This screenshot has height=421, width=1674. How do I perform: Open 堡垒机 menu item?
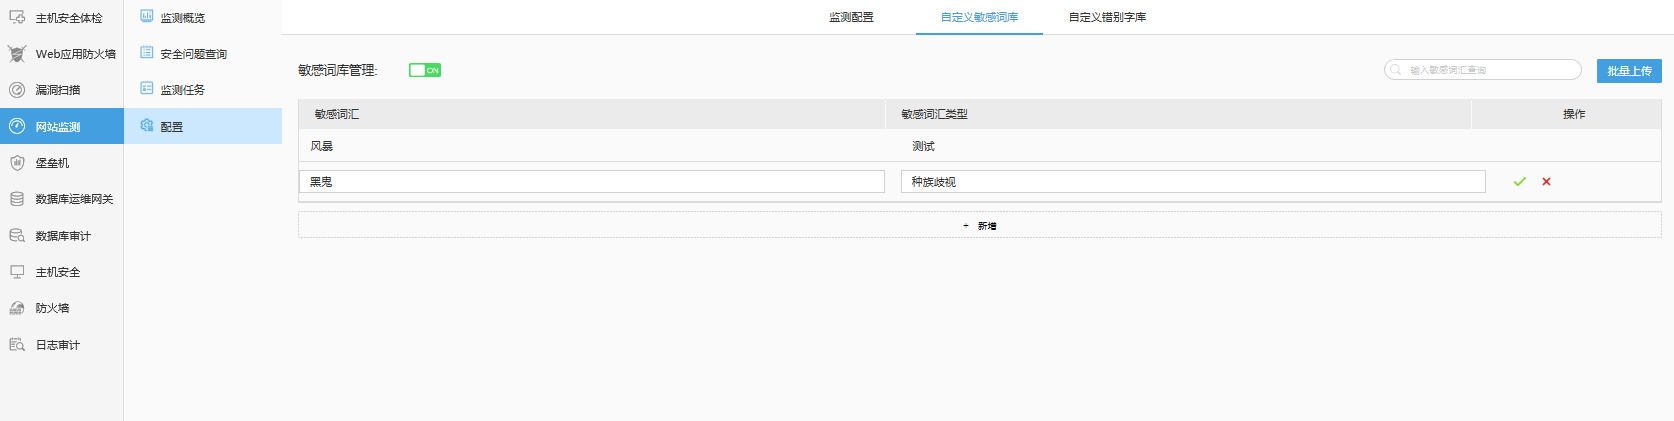(x=62, y=163)
